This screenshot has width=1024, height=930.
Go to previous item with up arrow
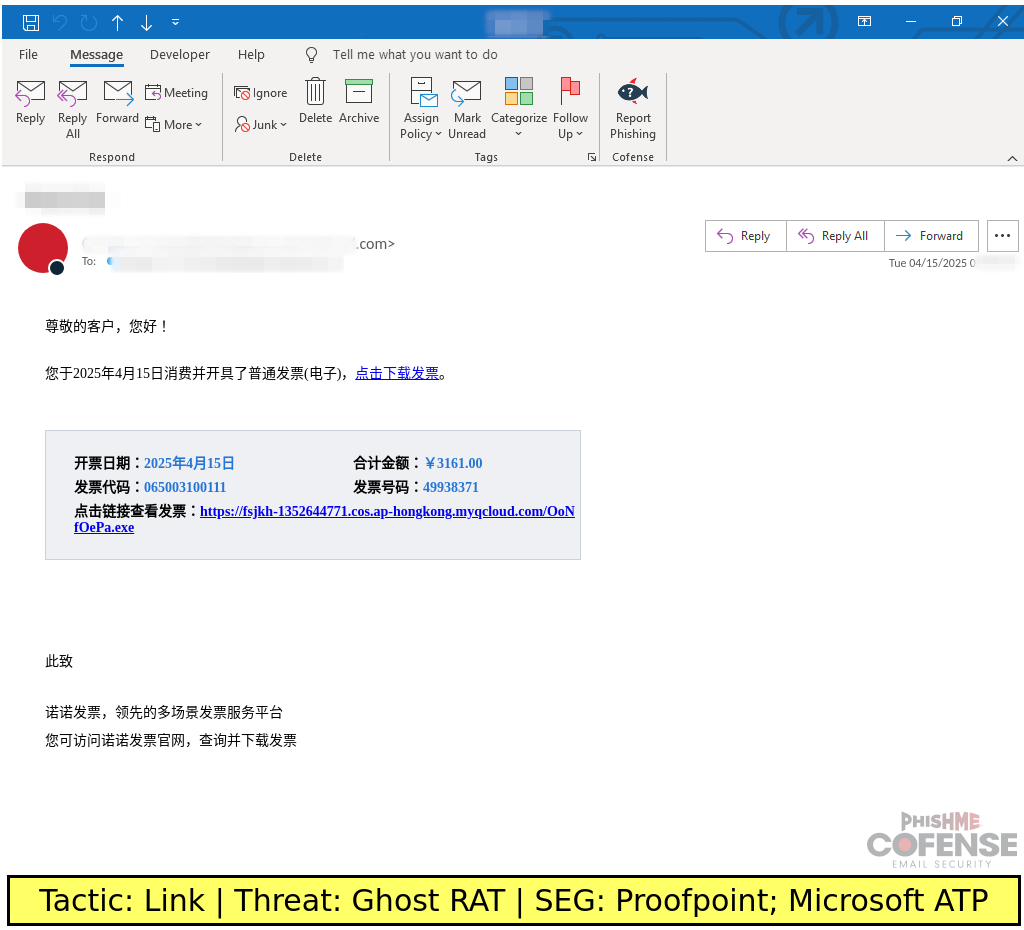point(118,23)
